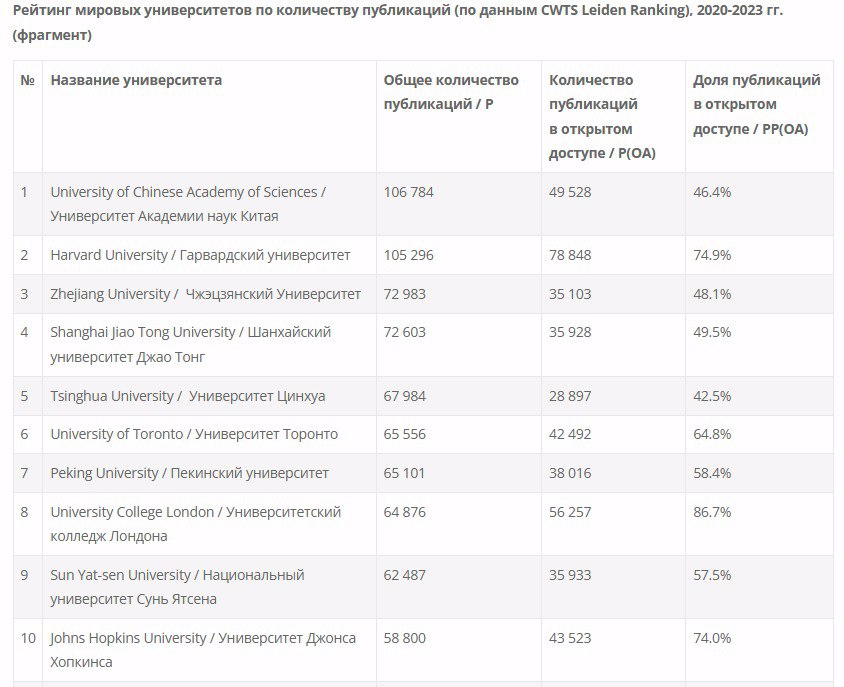The width and height of the screenshot is (844, 687).
Task: Click total publications value 106 784
Action: [x=409, y=192]
